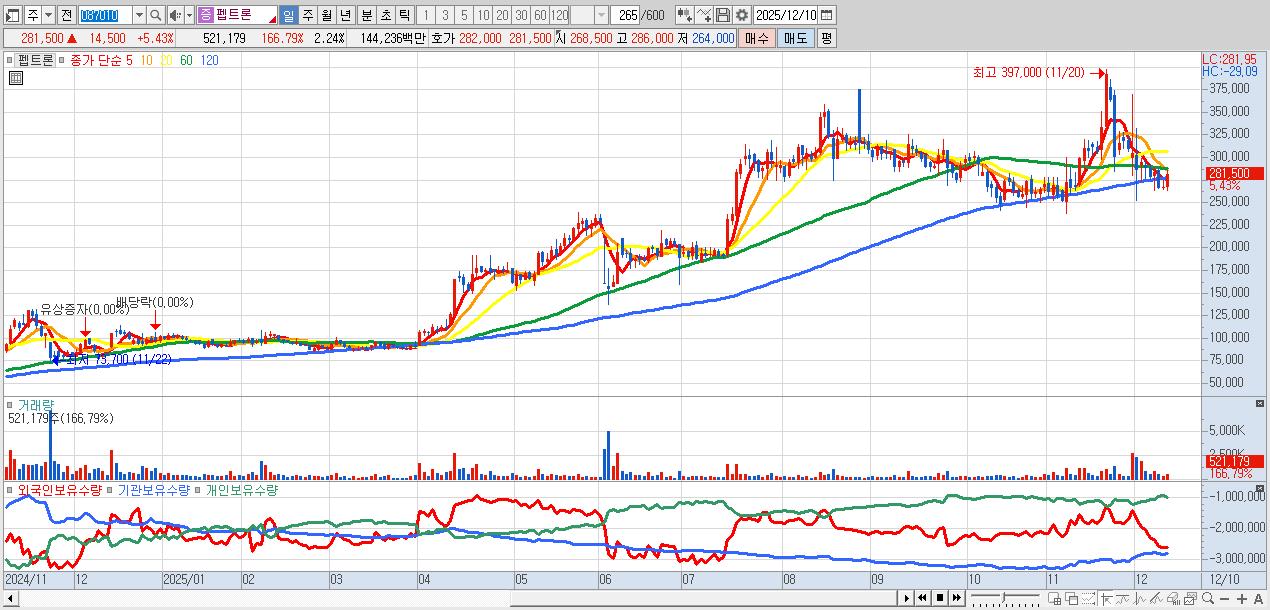The height and width of the screenshot is (610, 1270).
Task: Select the 틱 (tick) period button
Action: point(404,15)
